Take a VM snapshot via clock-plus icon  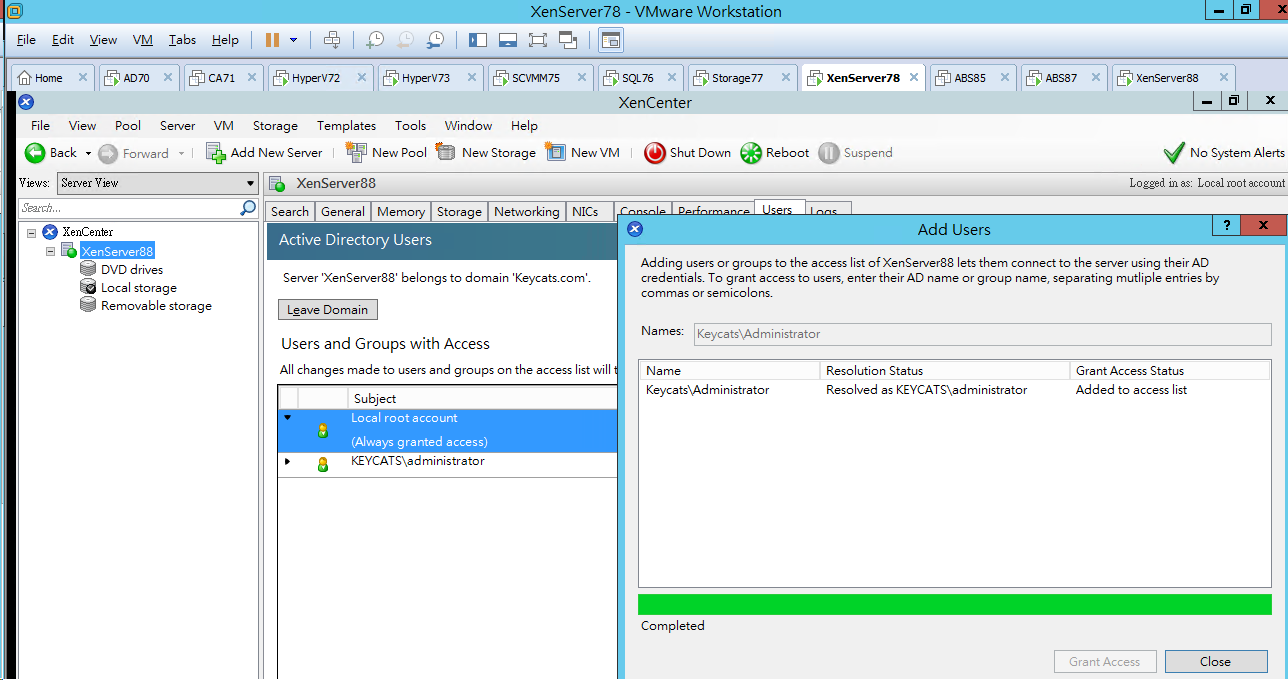coord(374,40)
